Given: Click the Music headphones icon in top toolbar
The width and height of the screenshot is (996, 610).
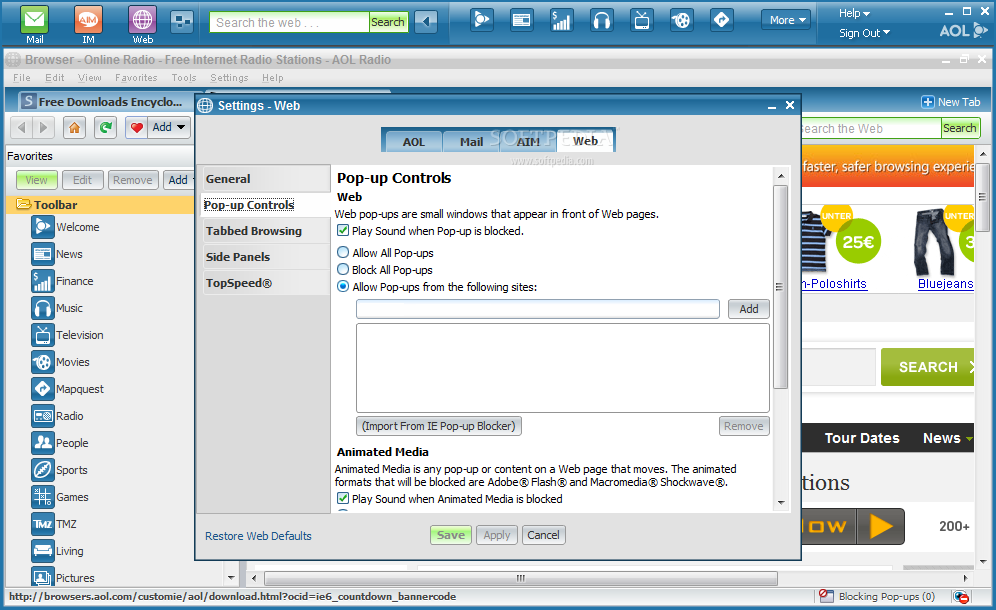Looking at the screenshot, I should (601, 20).
